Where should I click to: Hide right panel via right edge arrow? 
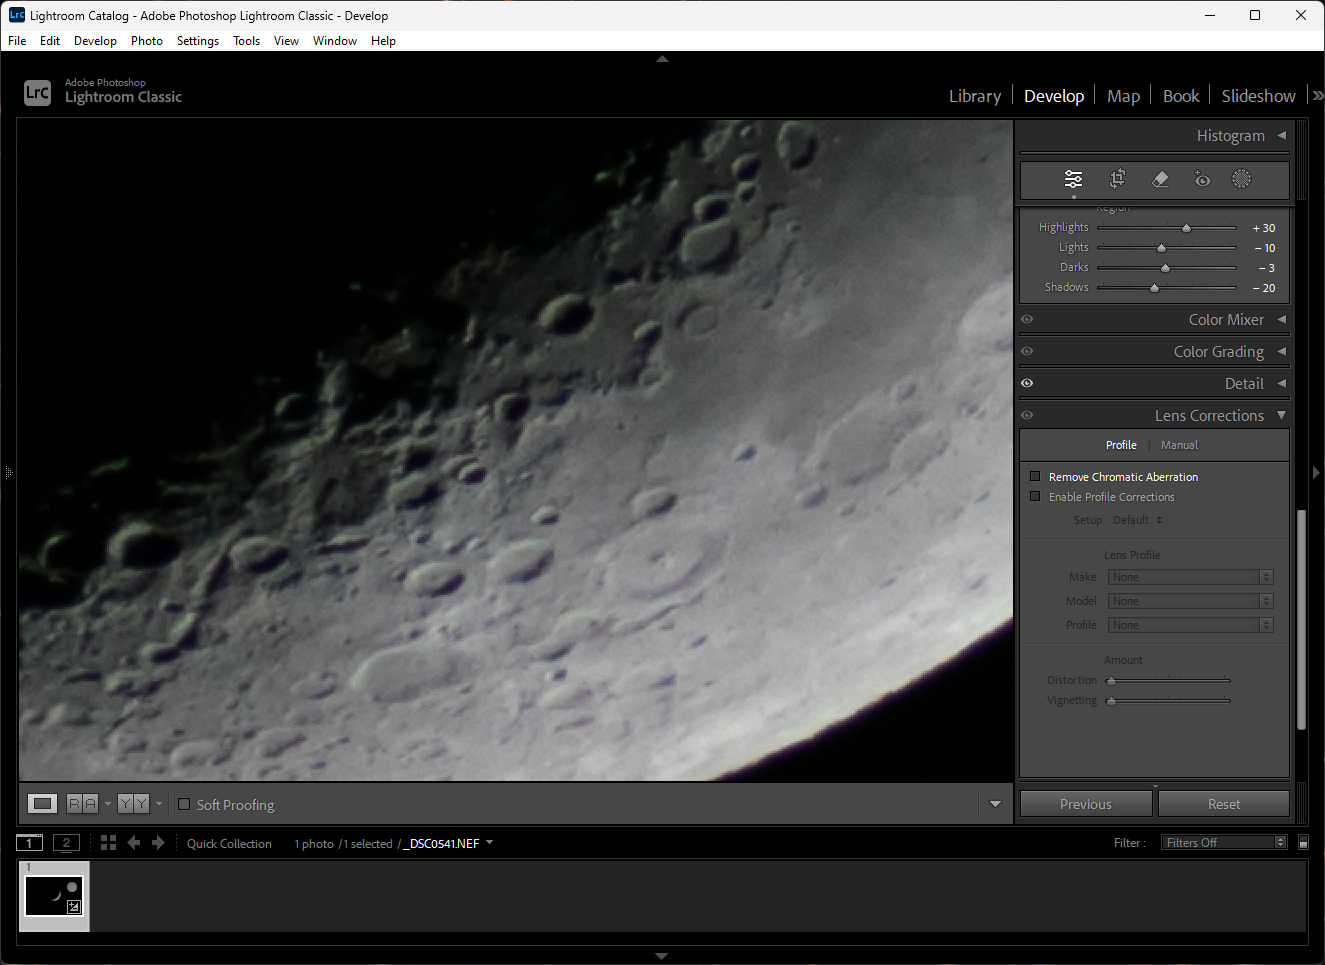point(1316,472)
